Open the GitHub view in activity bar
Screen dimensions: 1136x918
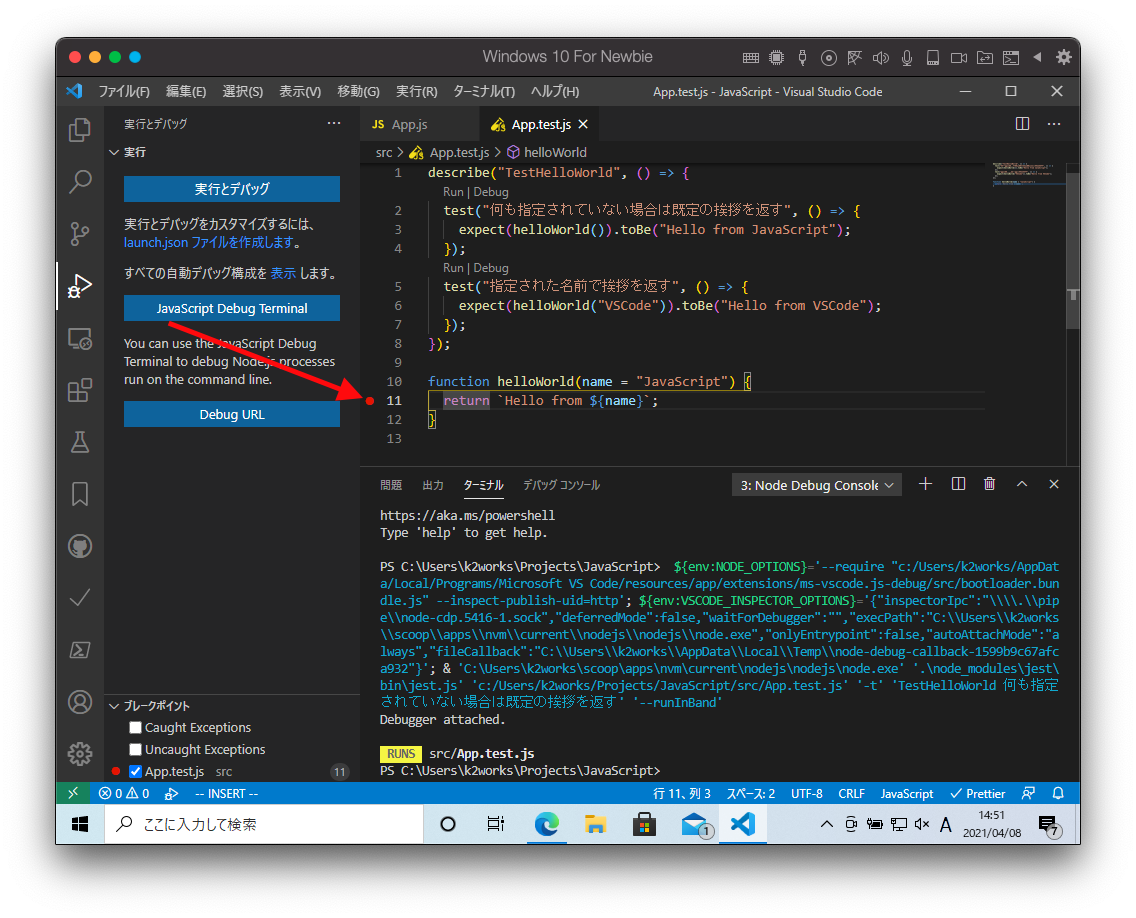[80, 546]
